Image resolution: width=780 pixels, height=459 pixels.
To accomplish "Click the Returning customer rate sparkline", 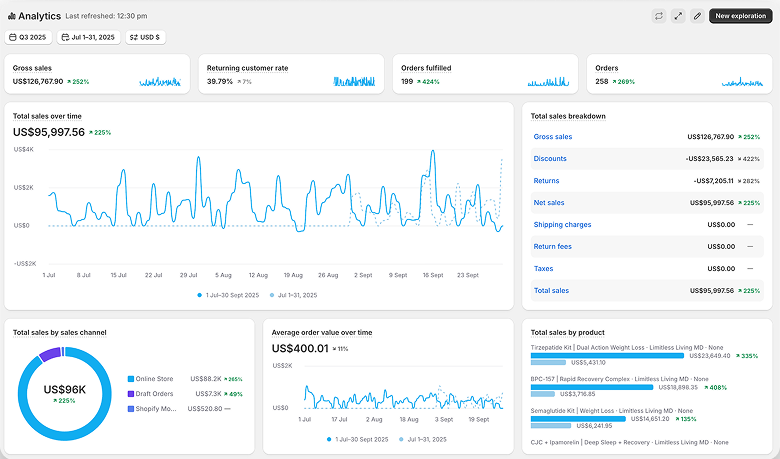I will click(x=354, y=82).
